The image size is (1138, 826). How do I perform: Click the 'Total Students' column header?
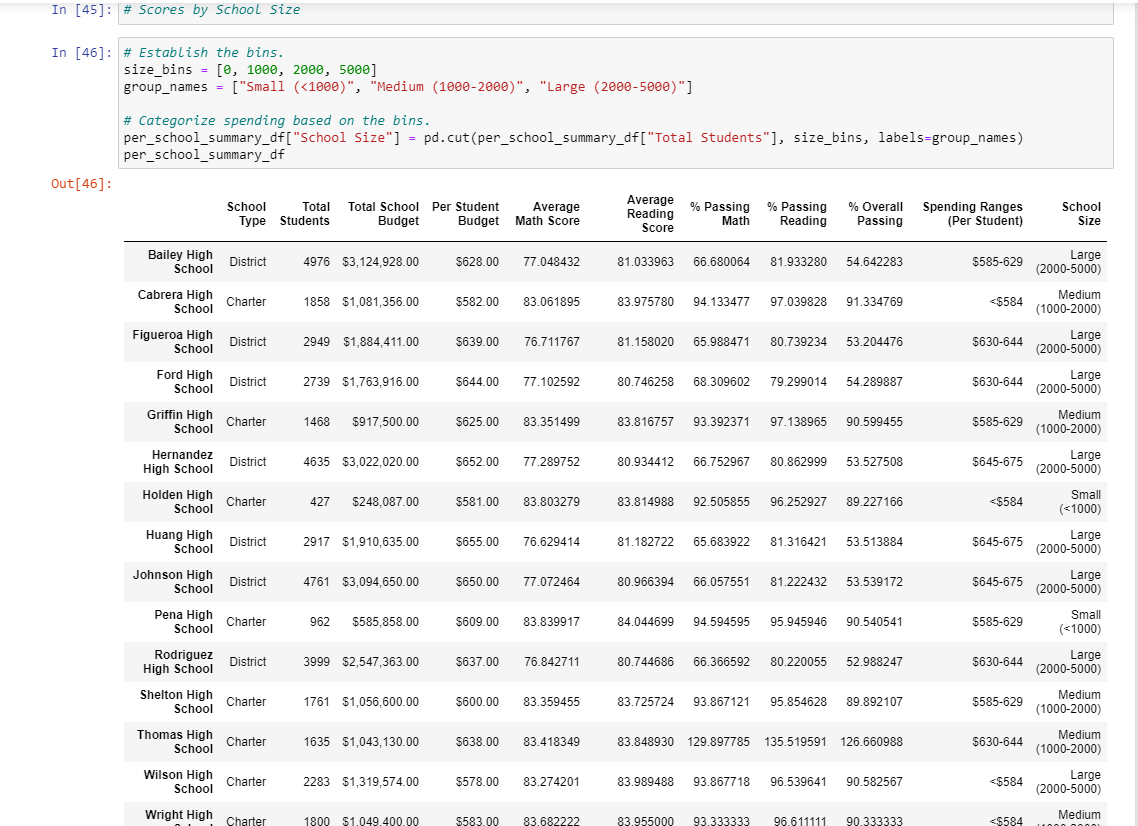pyautogui.click(x=305, y=214)
